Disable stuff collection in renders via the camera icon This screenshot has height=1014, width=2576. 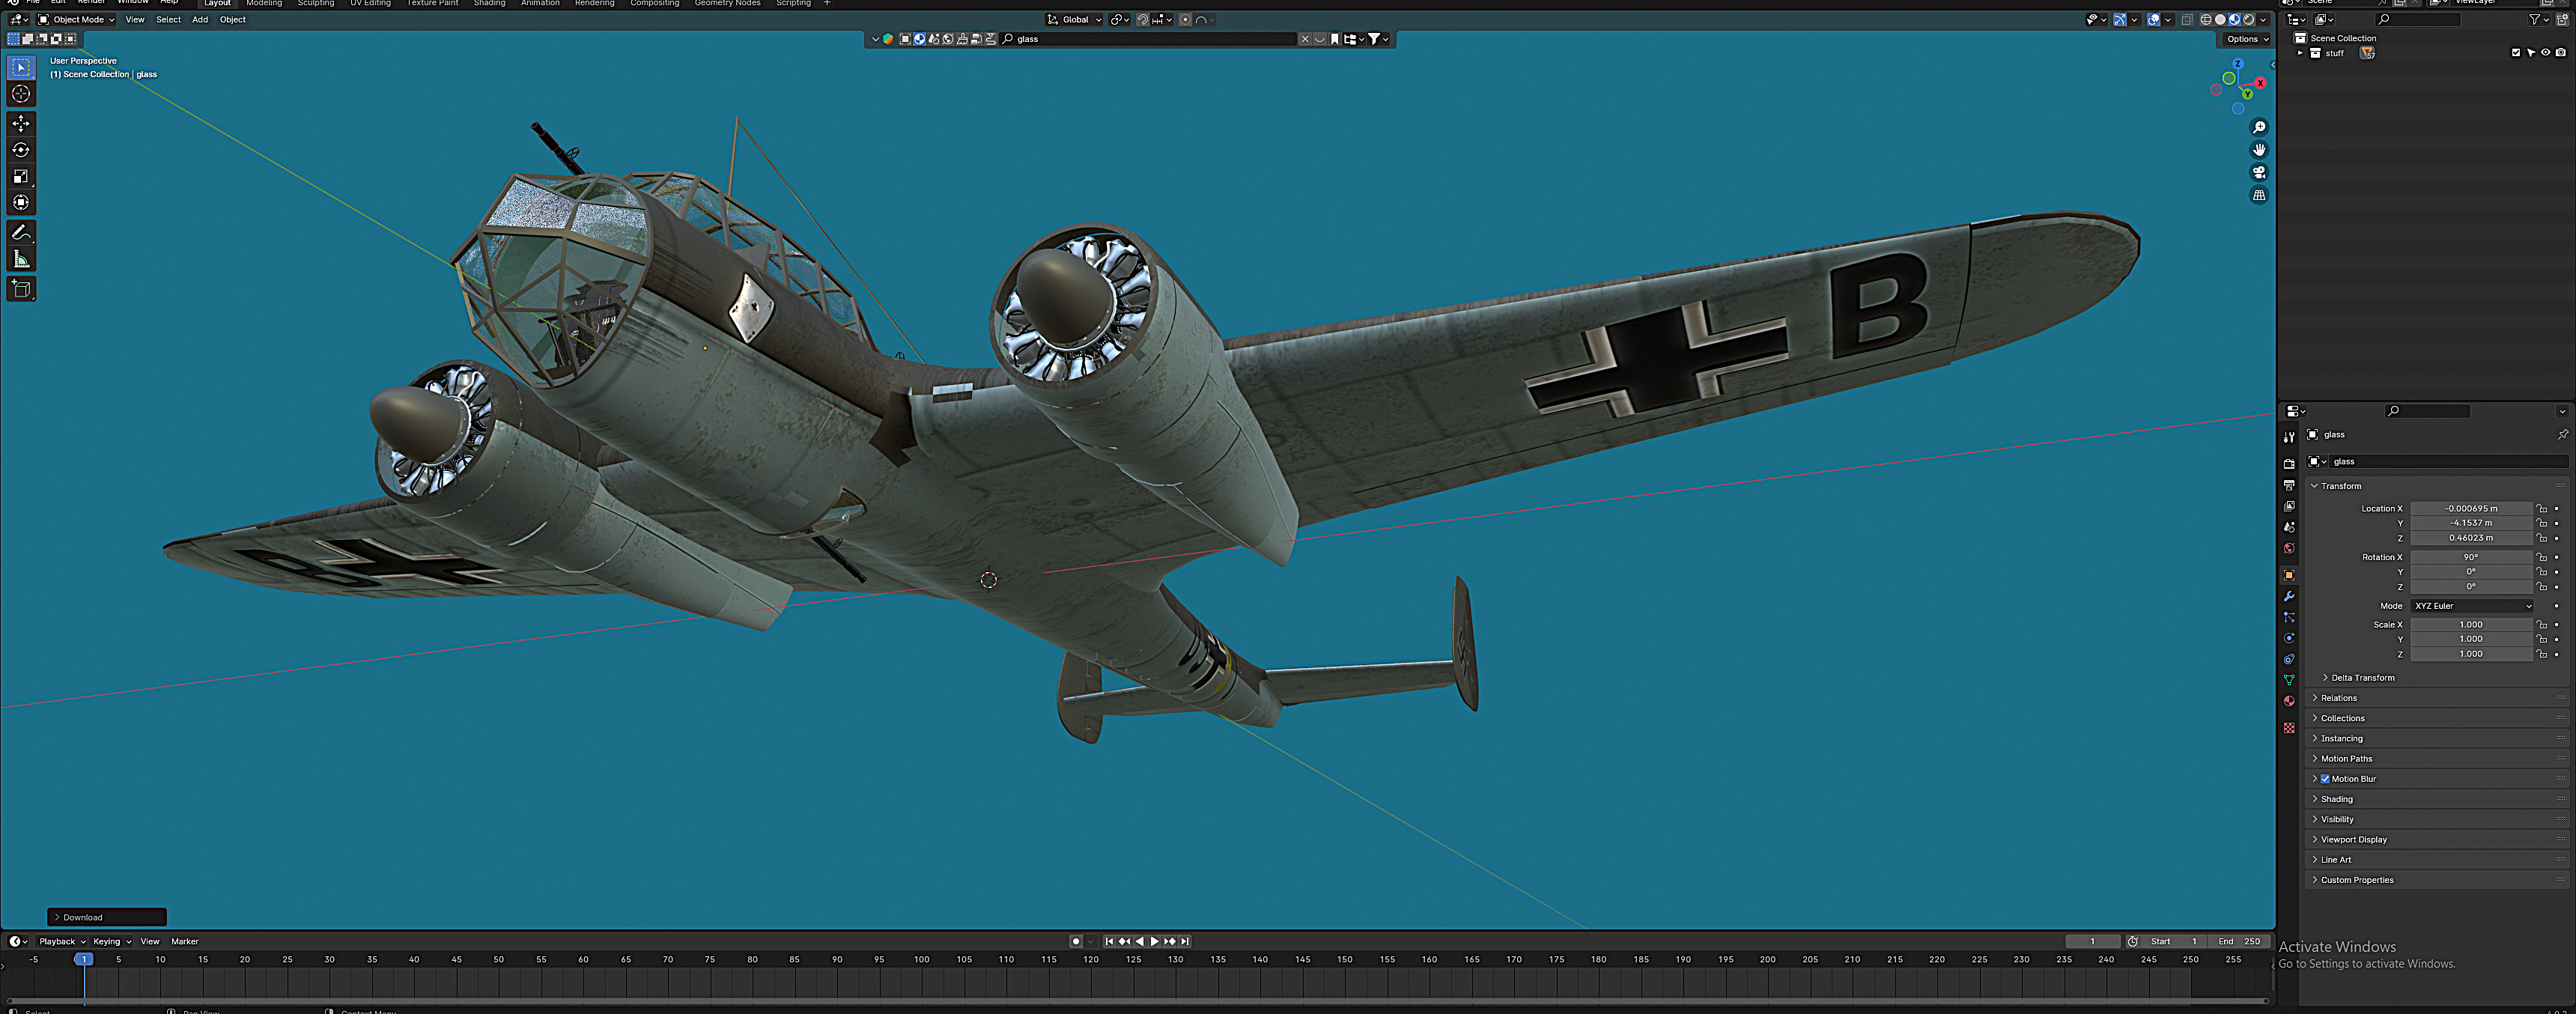pos(2560,53)
